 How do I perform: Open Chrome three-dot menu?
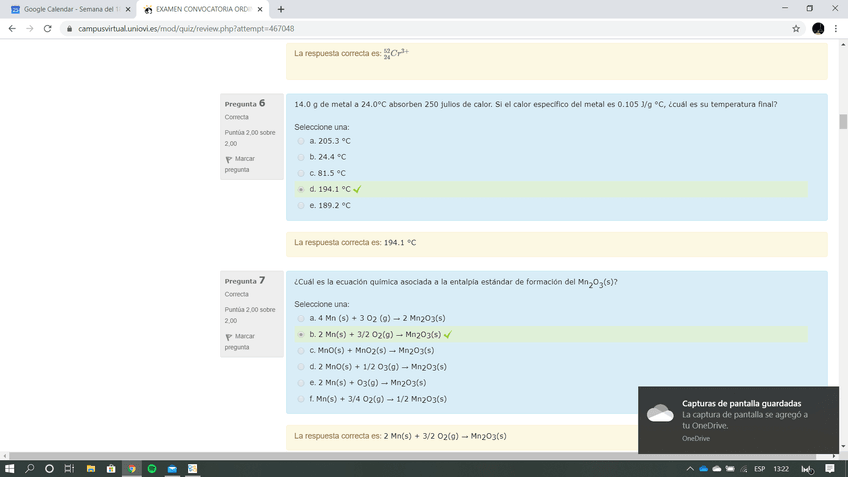click(x=836, y=29)
